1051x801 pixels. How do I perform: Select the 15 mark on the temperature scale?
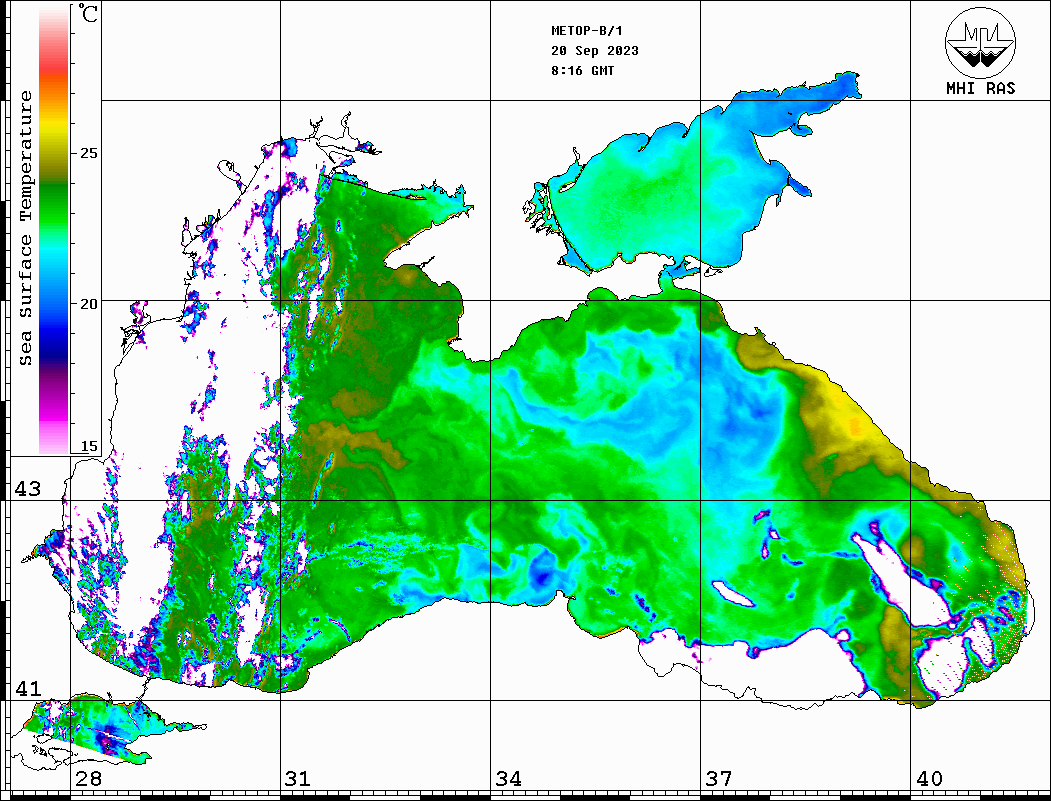[x=89, y=446]
